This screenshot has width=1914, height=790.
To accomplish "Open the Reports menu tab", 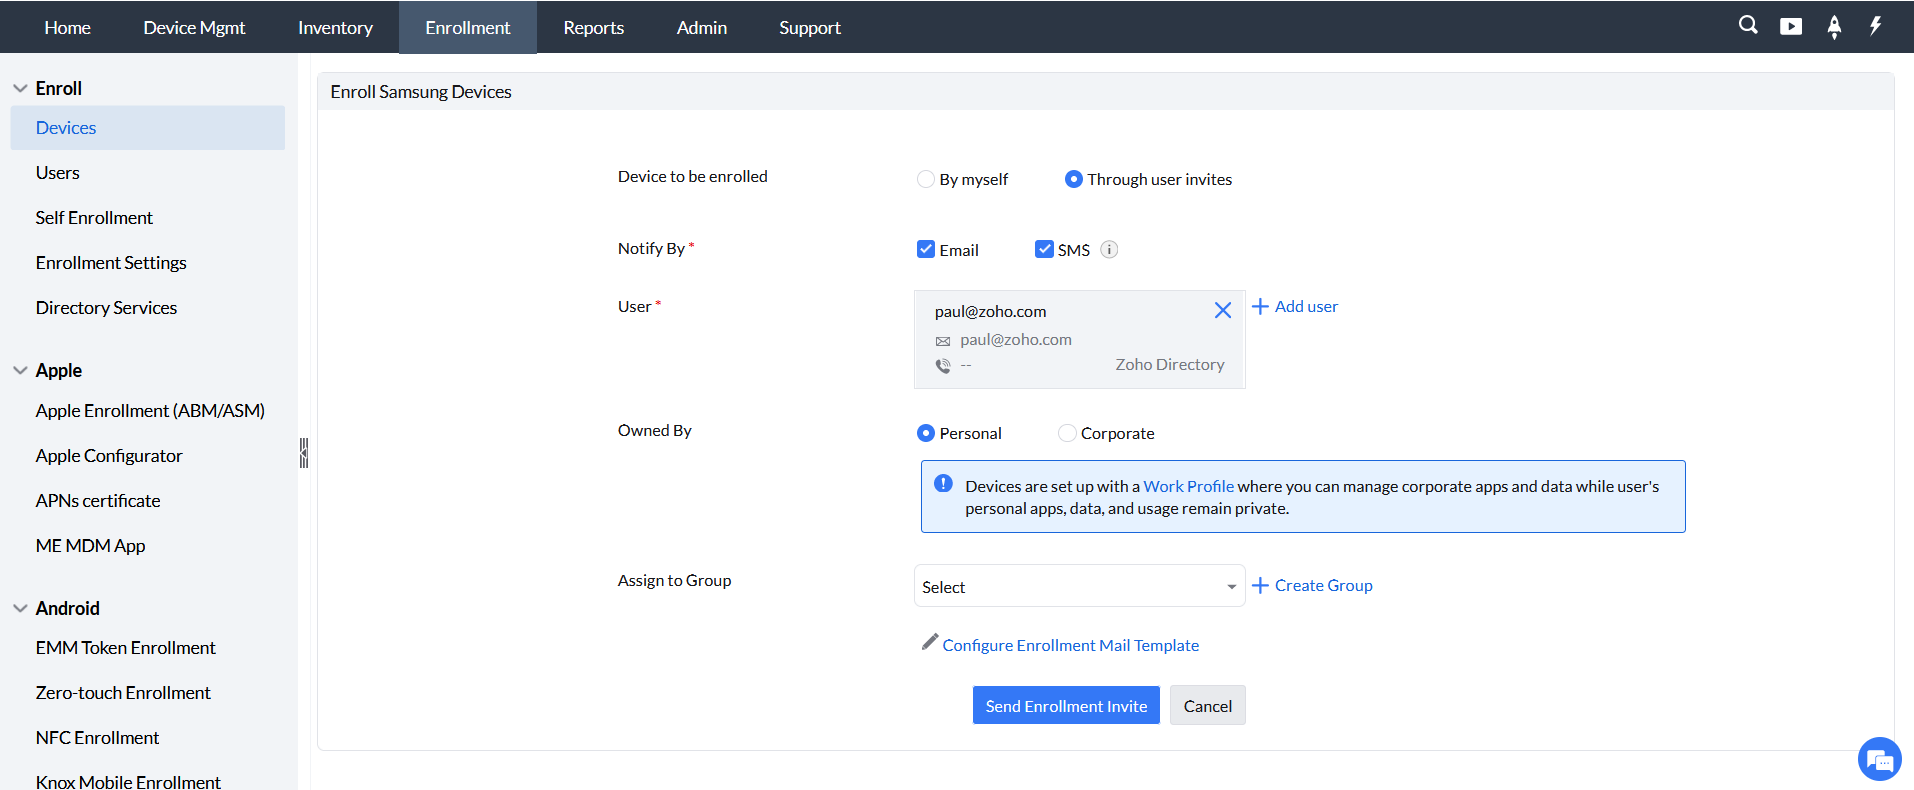I will [x=593, y=28].
